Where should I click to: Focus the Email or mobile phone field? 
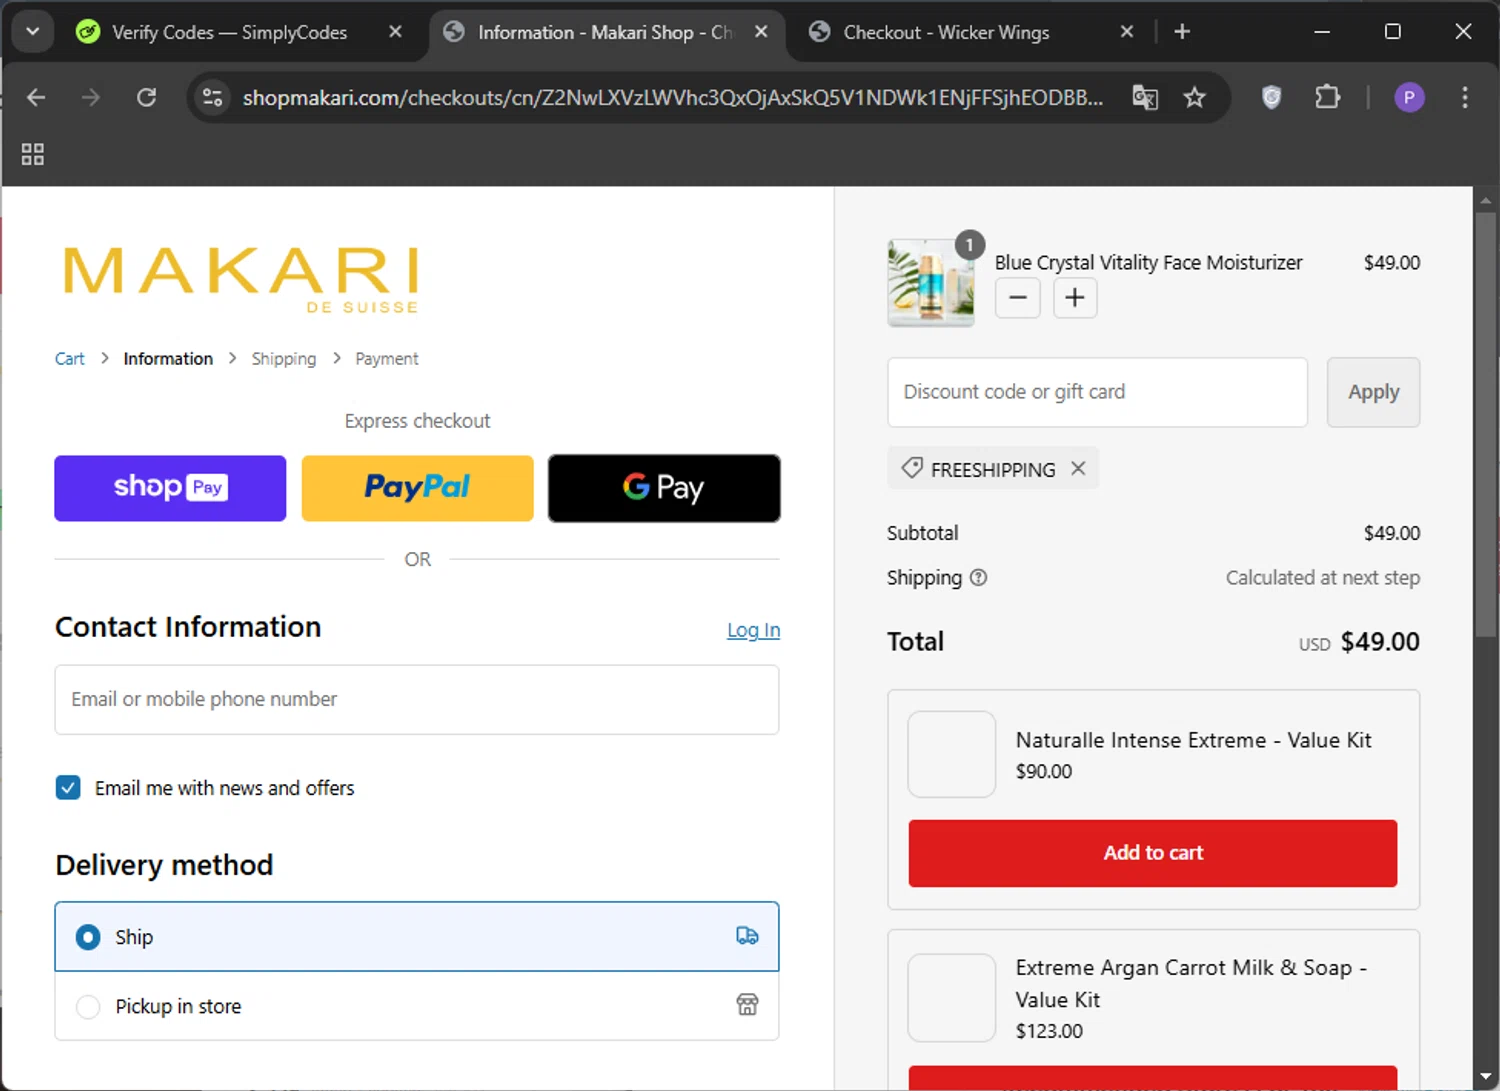[x=417, y=700]
